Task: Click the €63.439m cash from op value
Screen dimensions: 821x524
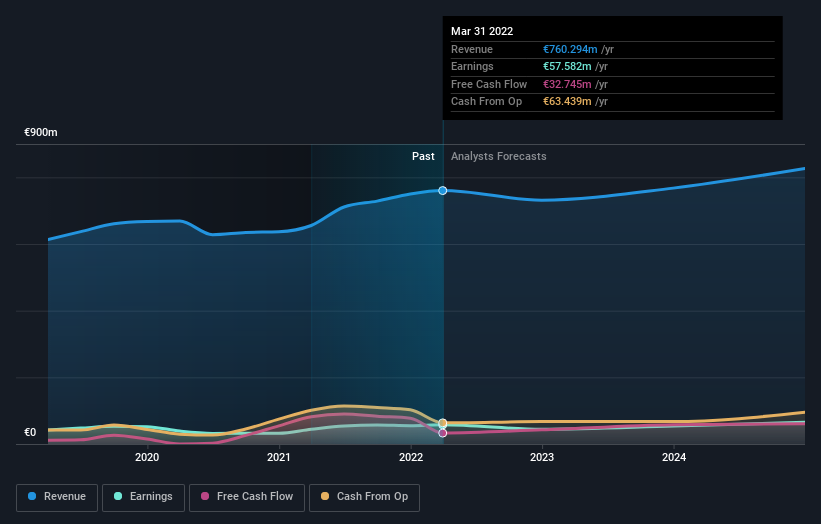Action: [567, 102]
